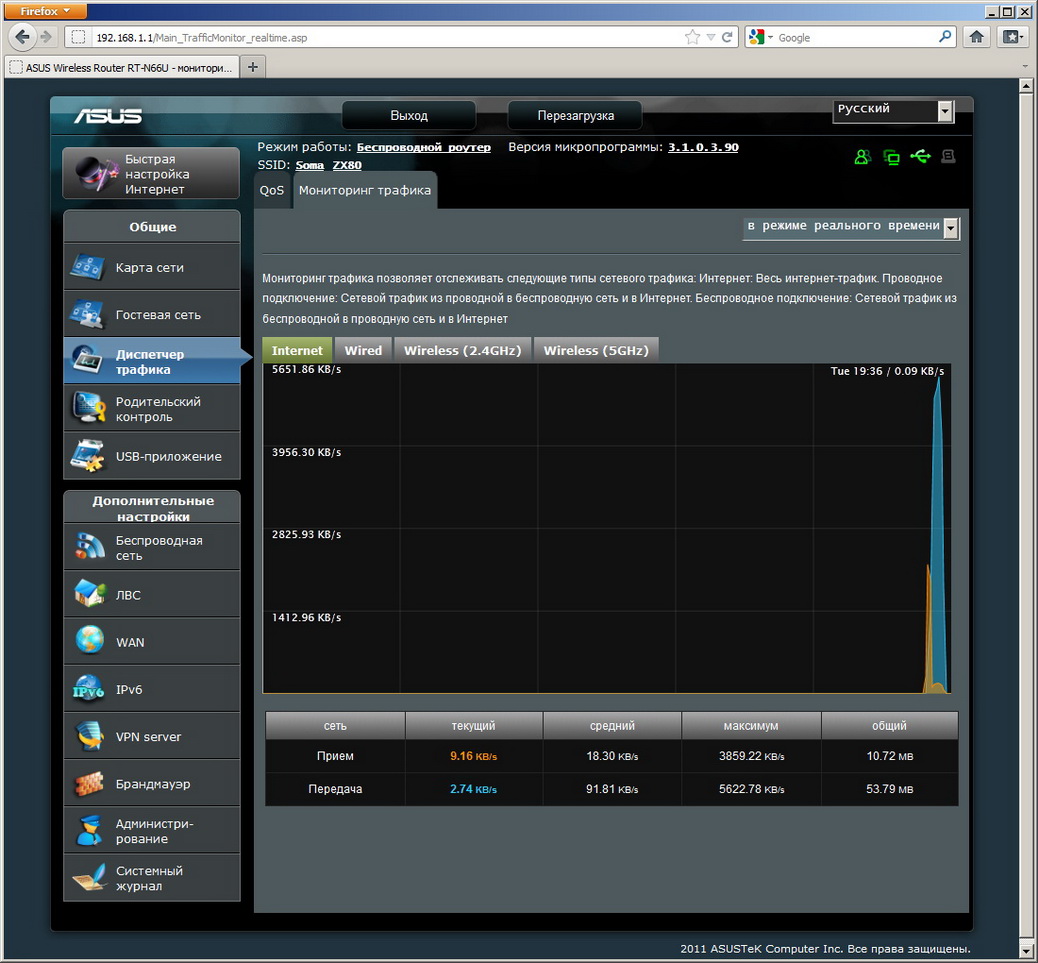The image size is (1038, 963).
Task: Click the Firefox home button
Action: [977, 37]
